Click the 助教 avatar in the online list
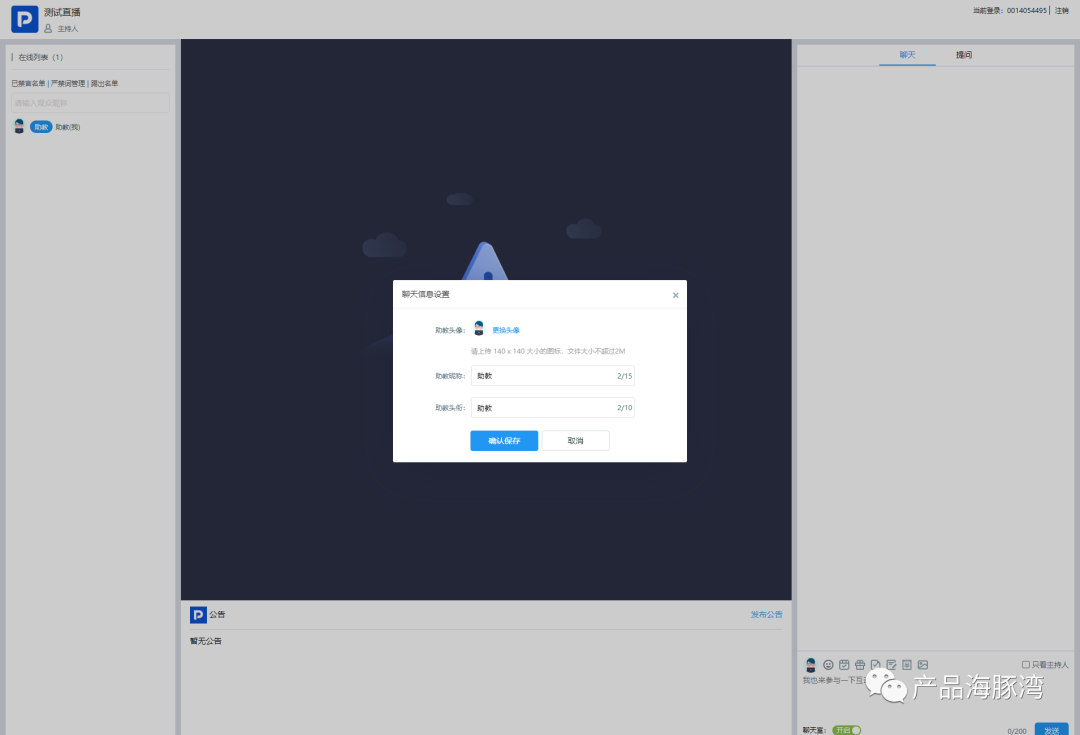1080x735 pixels. [19, 126]
